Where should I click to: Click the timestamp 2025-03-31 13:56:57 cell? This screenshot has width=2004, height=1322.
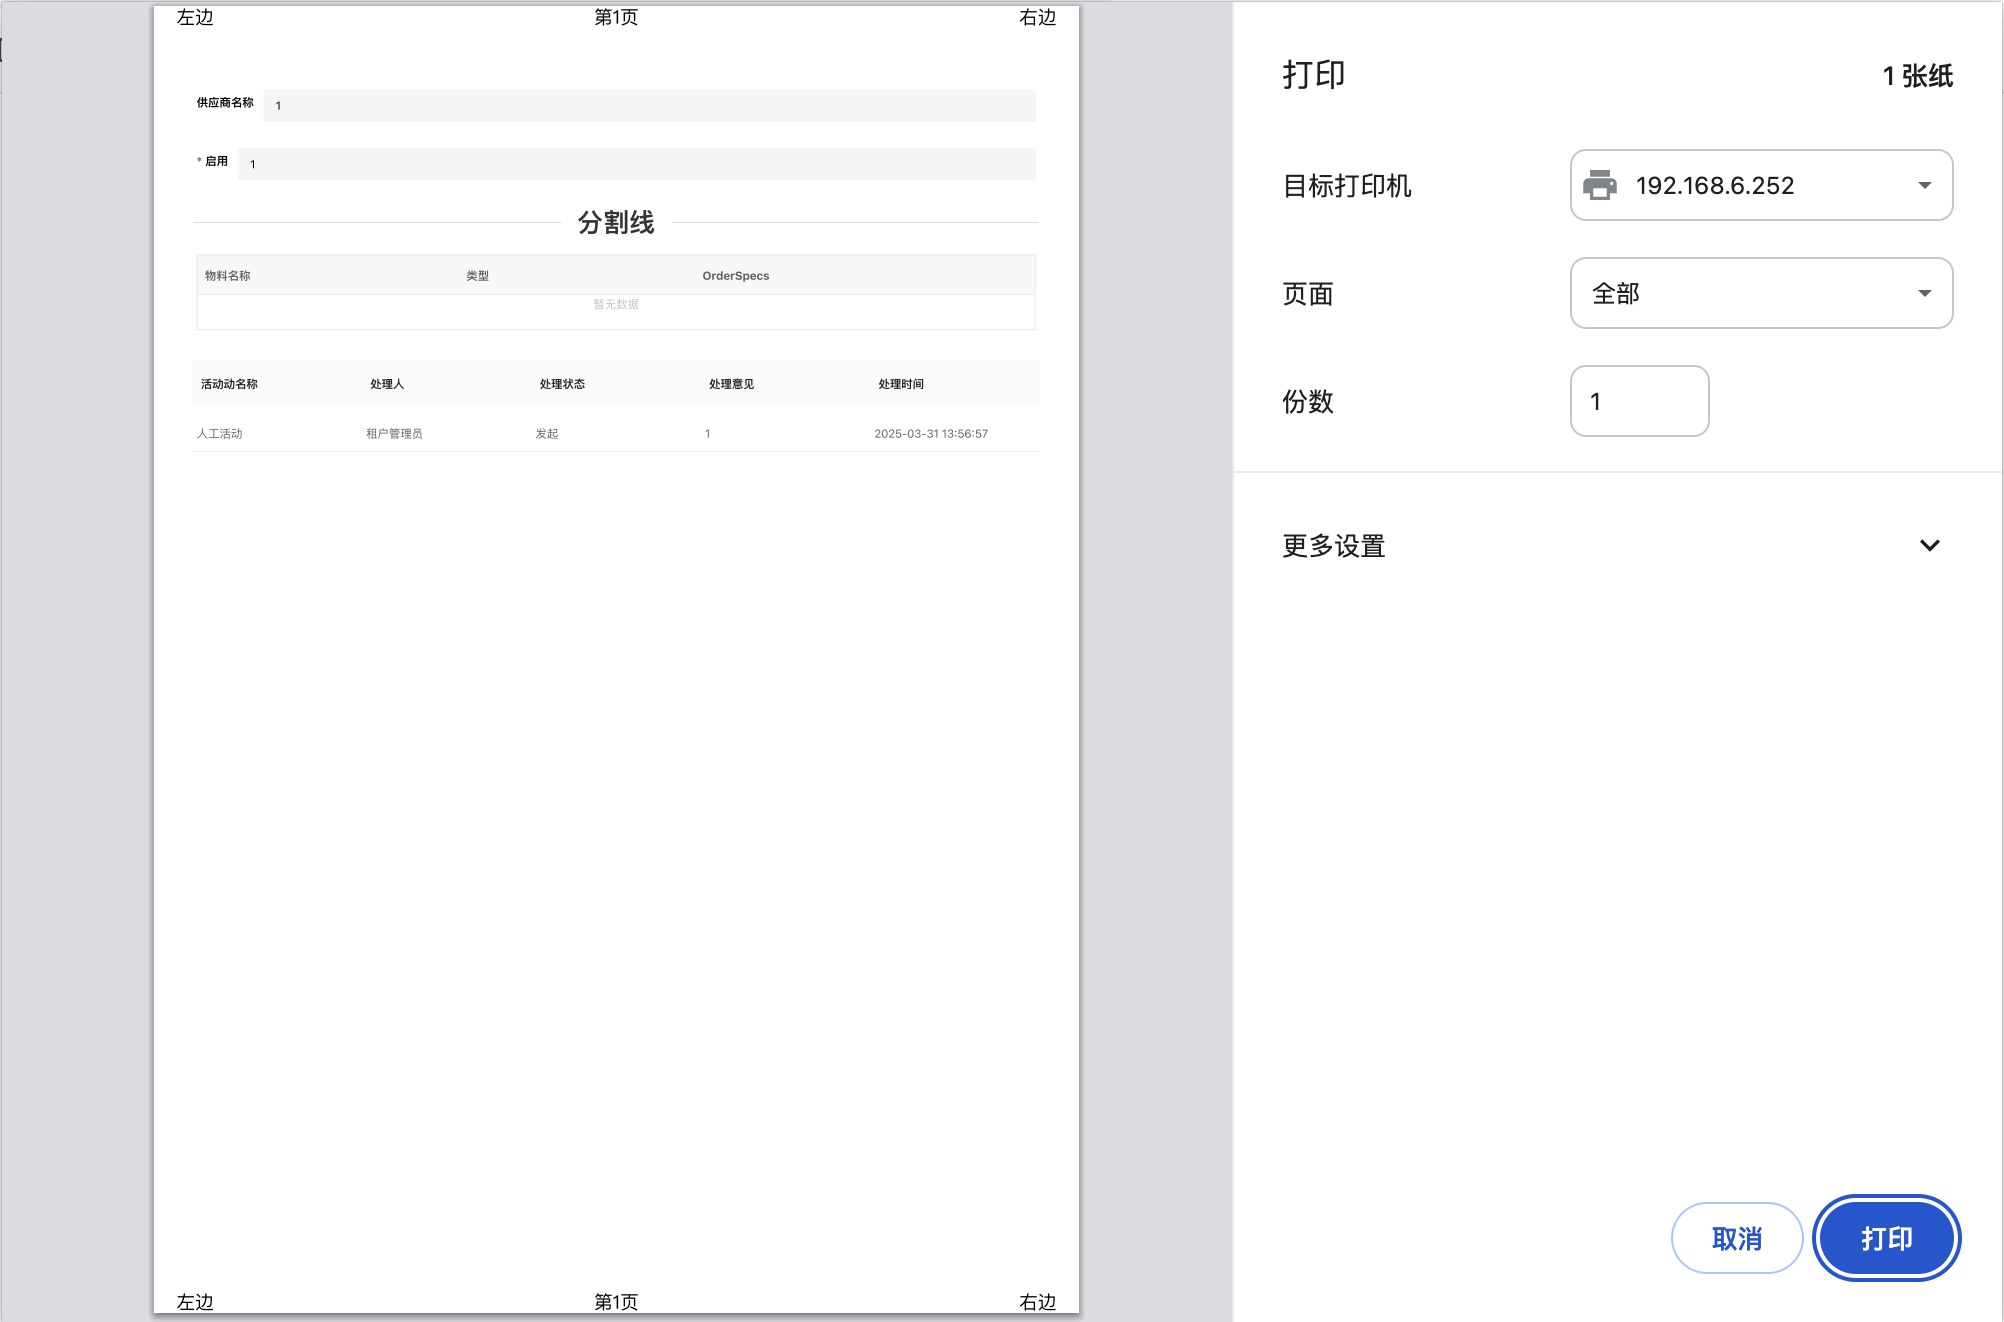click(x=930, y=434)
